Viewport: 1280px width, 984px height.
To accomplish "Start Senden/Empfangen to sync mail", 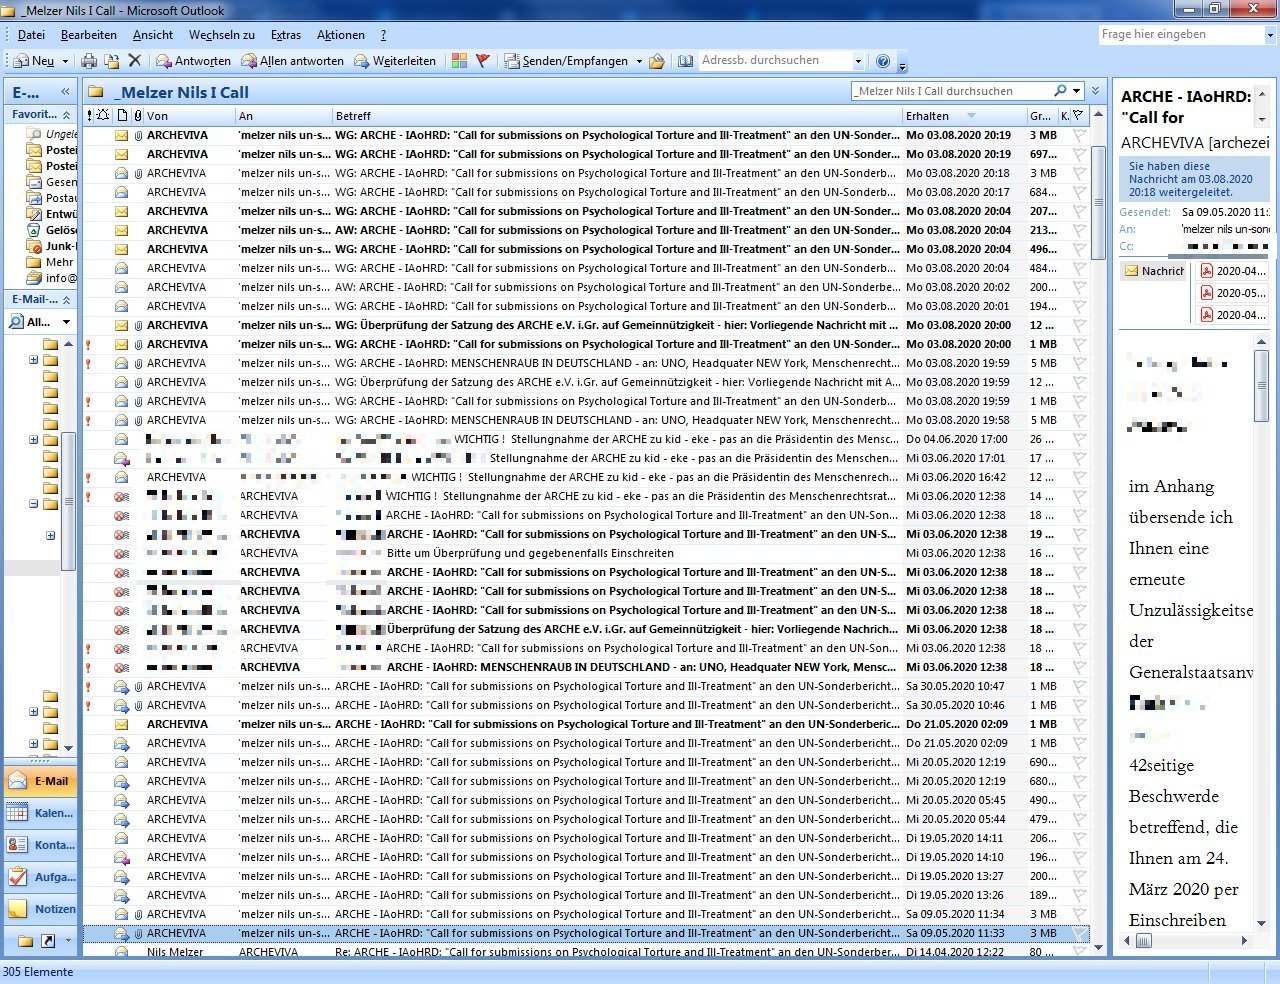I will 566,61.
